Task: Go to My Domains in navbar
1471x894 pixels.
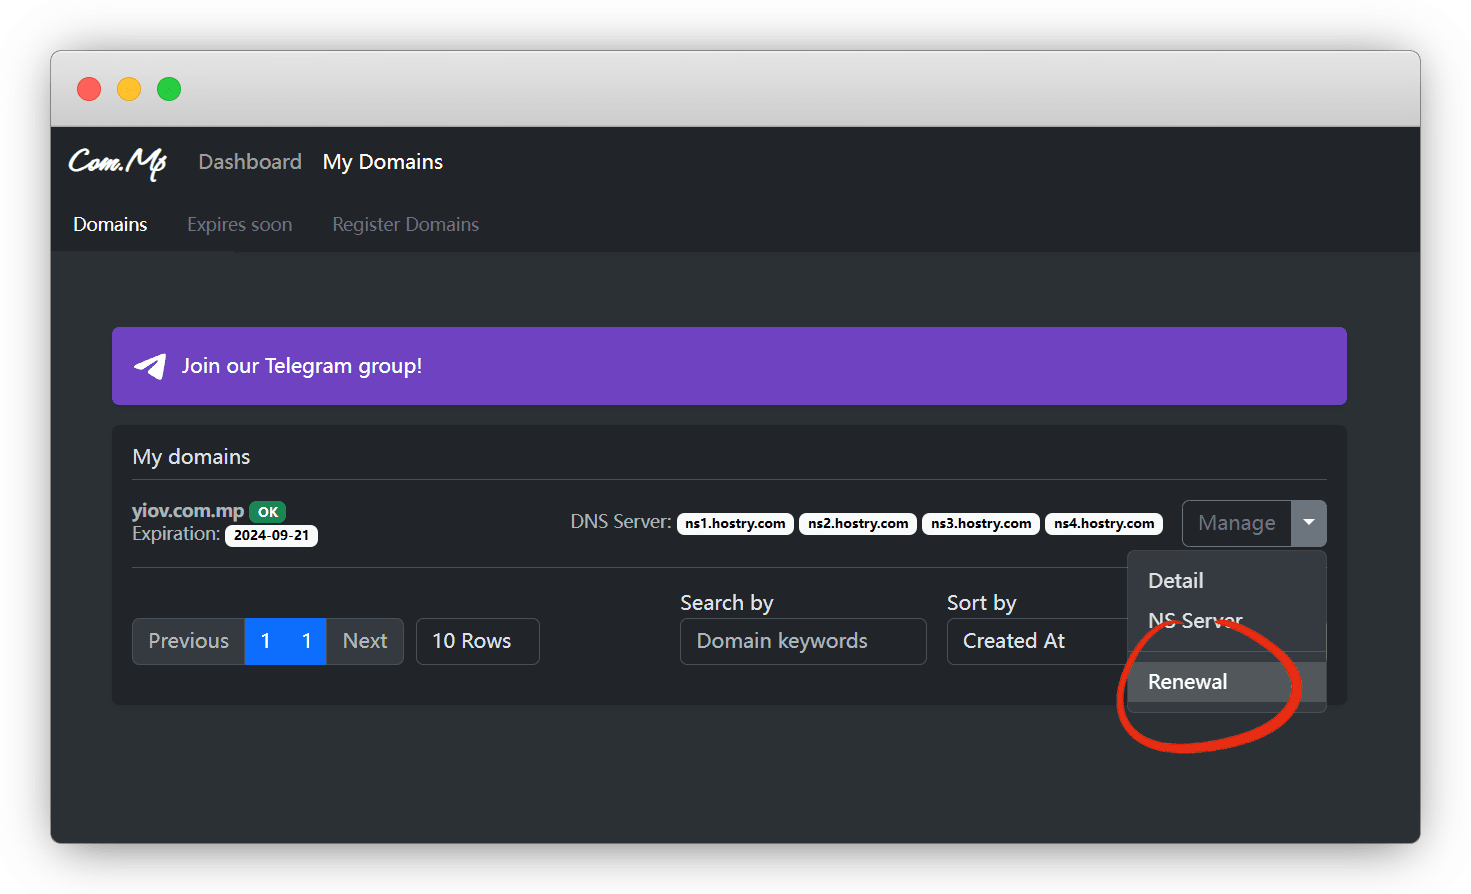Action: 383,162
